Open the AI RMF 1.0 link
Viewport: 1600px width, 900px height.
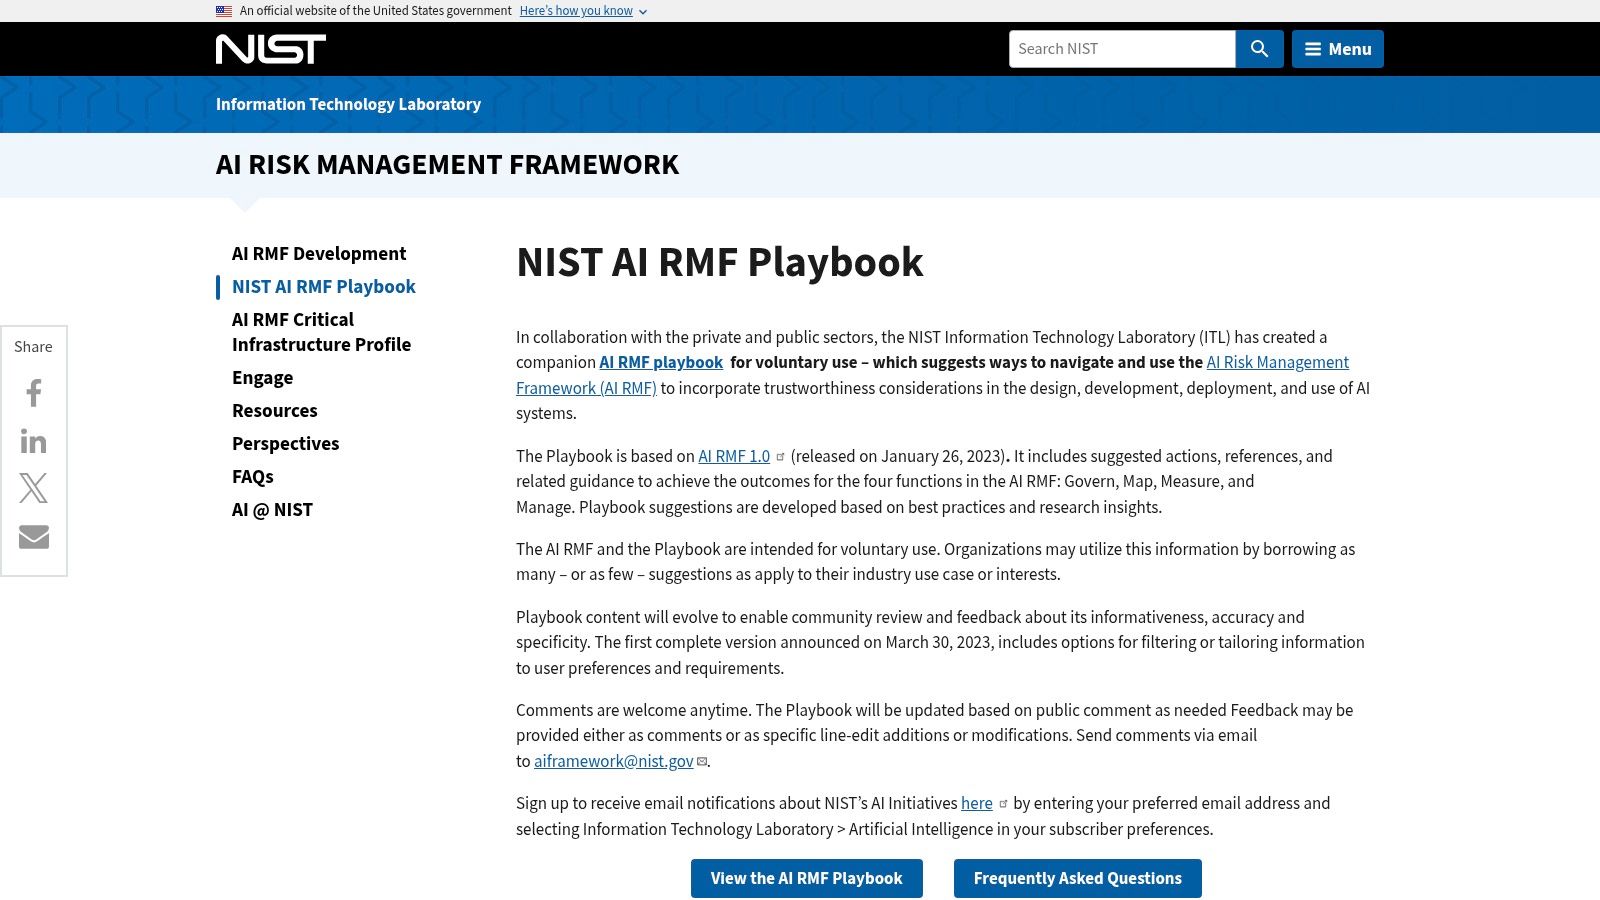point(734,456)
